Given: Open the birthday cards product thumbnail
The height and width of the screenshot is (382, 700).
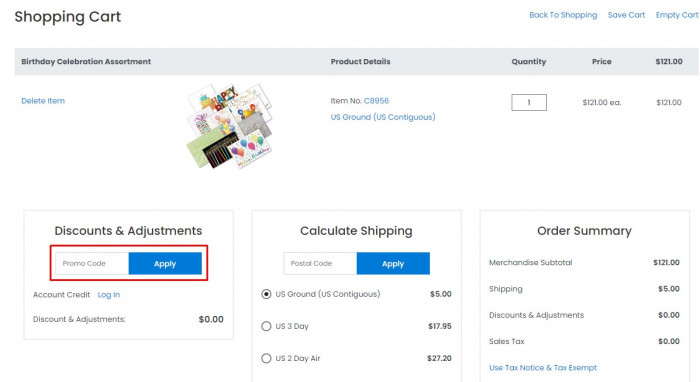Looking at the screenshot, I should [x=229, y=126].
